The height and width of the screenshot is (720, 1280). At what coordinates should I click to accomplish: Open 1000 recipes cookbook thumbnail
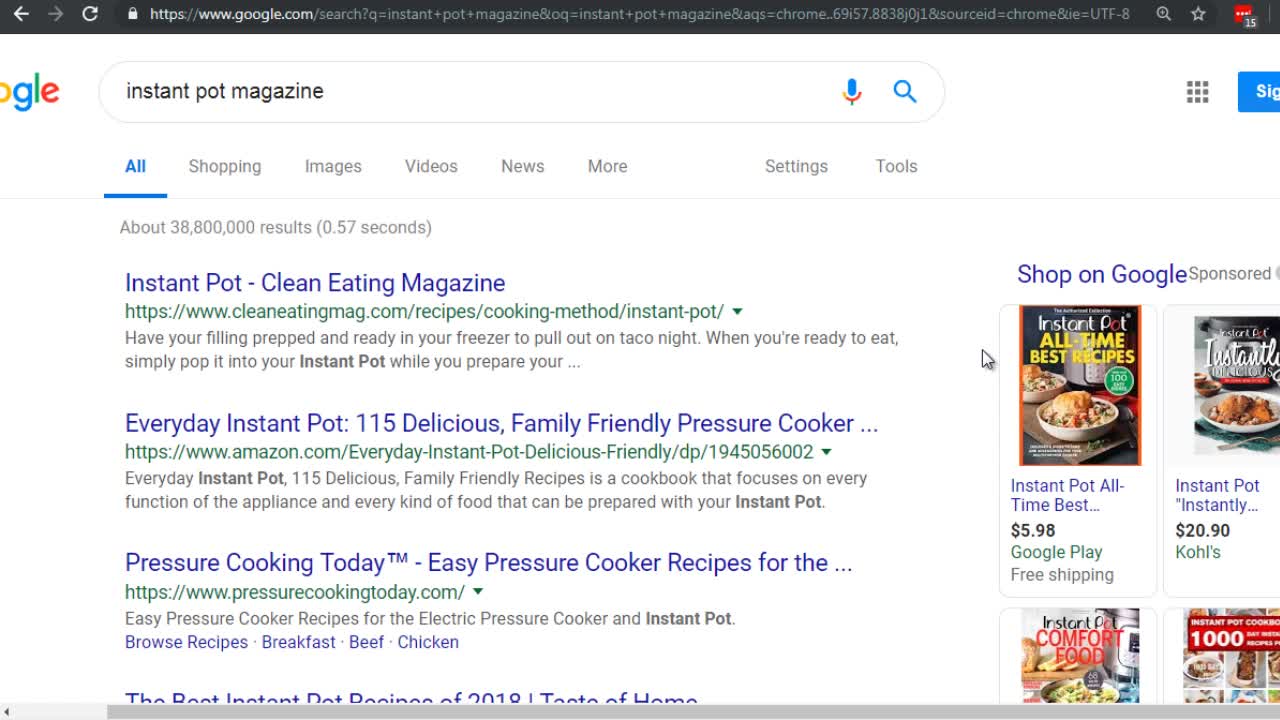click(1231, 656)
